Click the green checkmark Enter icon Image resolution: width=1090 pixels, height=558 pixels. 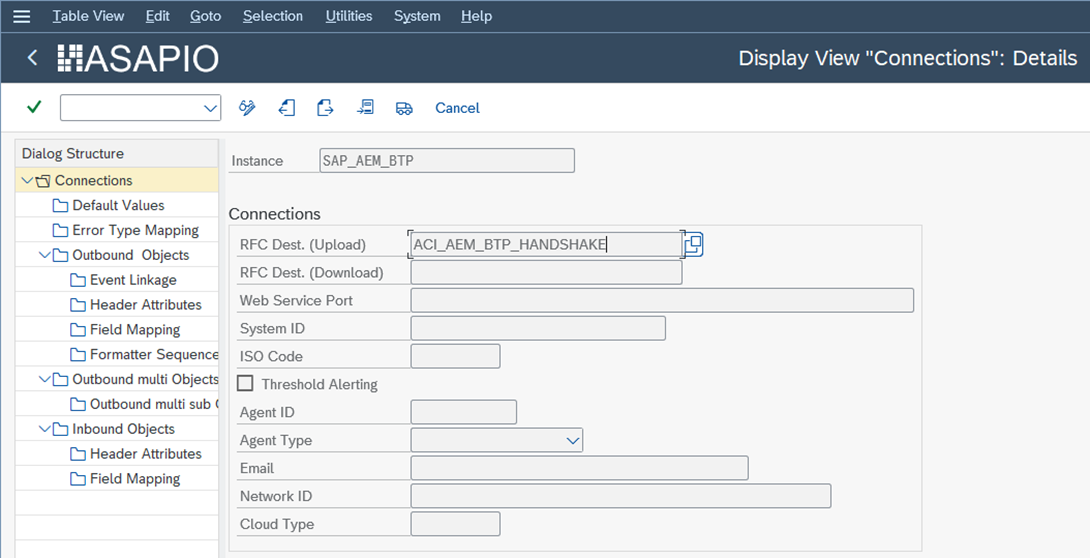coord(33,107)
